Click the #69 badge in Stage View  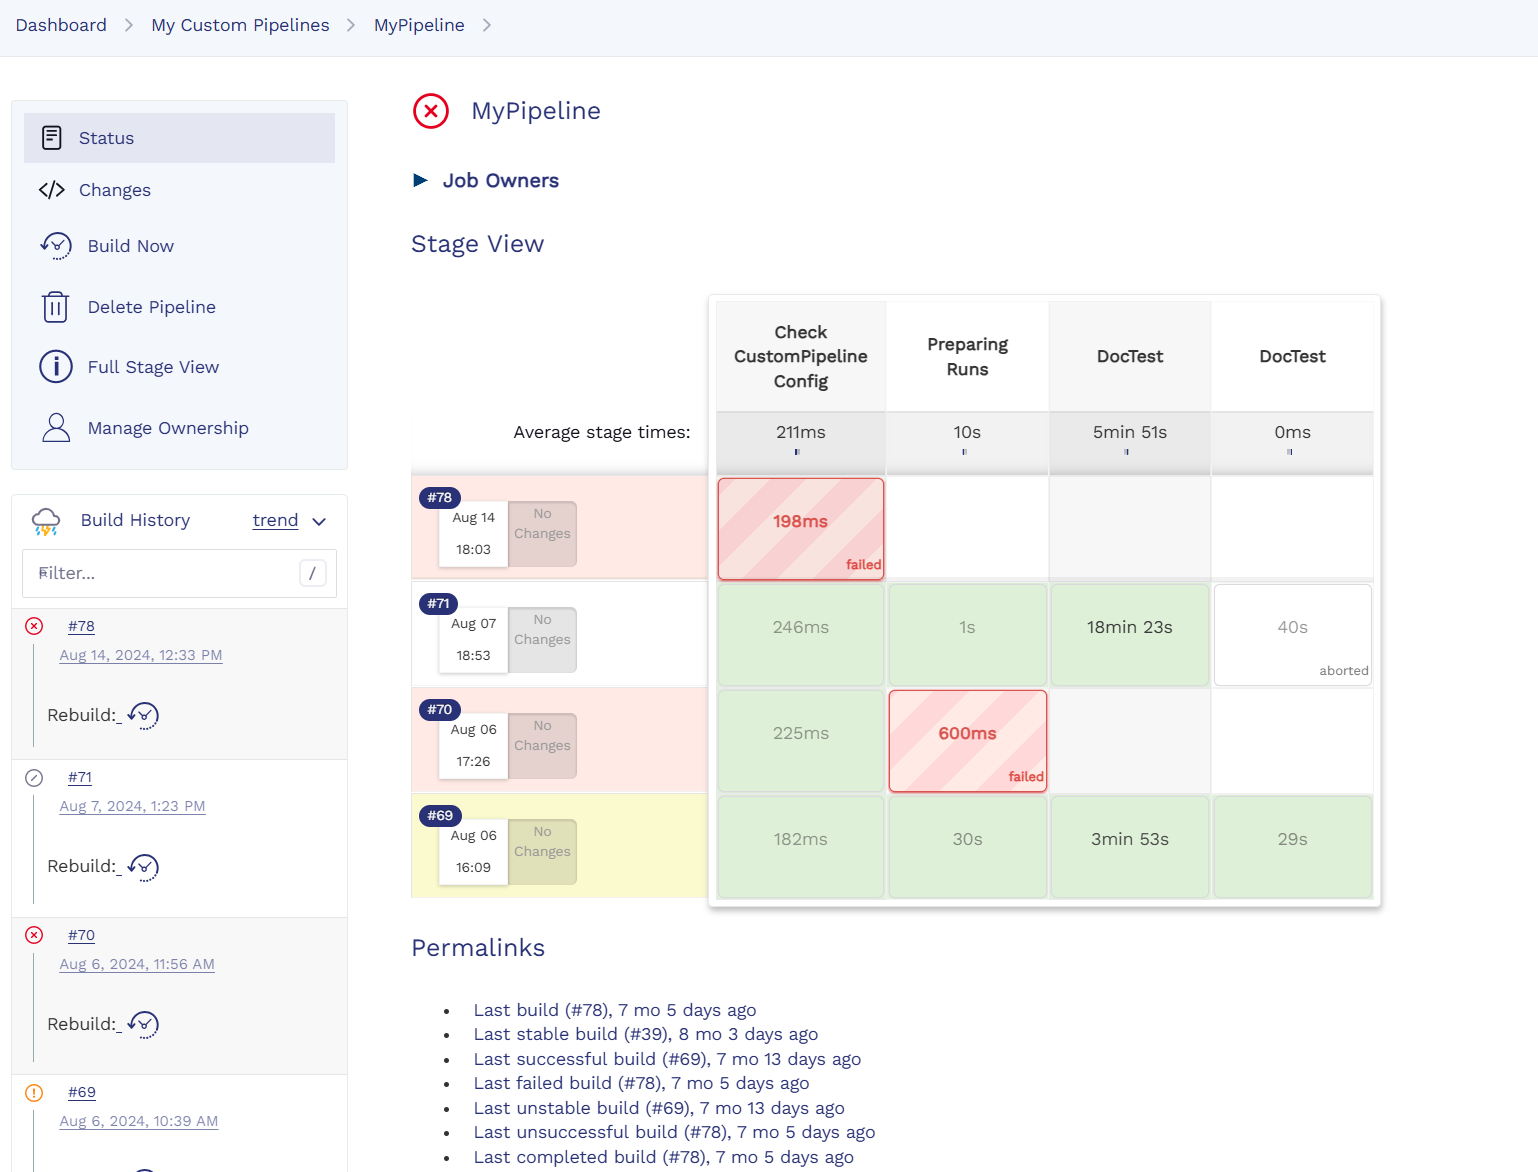tap(439, 815)
